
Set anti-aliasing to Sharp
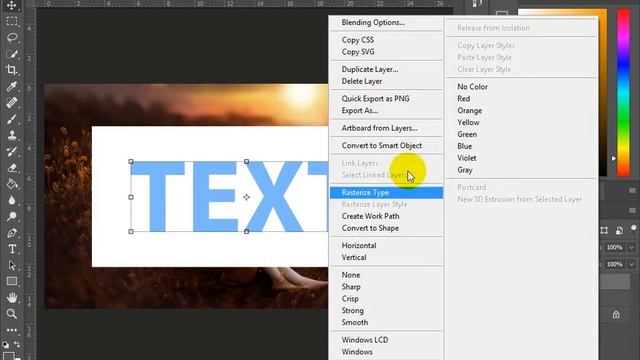tap(351, 287)
